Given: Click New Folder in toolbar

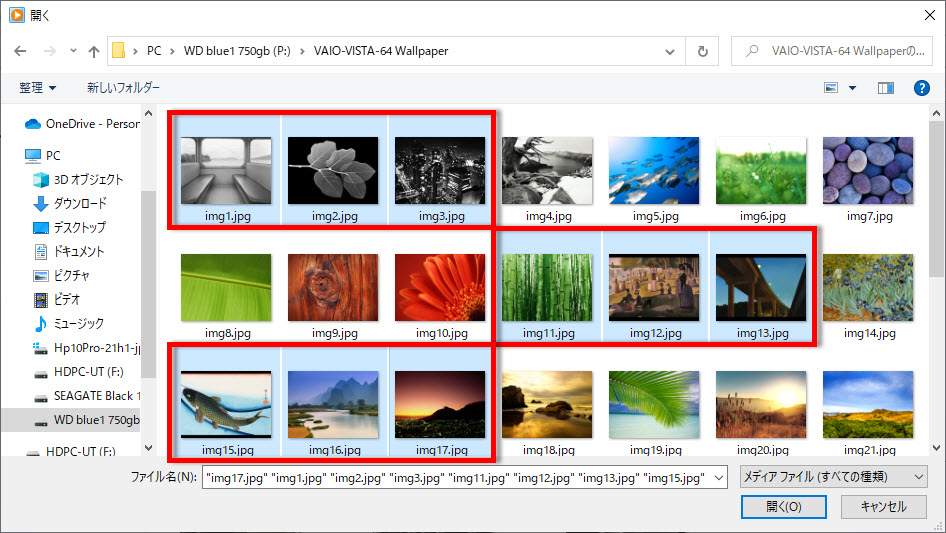Looking at the screenshot, I should pos(123,88).
